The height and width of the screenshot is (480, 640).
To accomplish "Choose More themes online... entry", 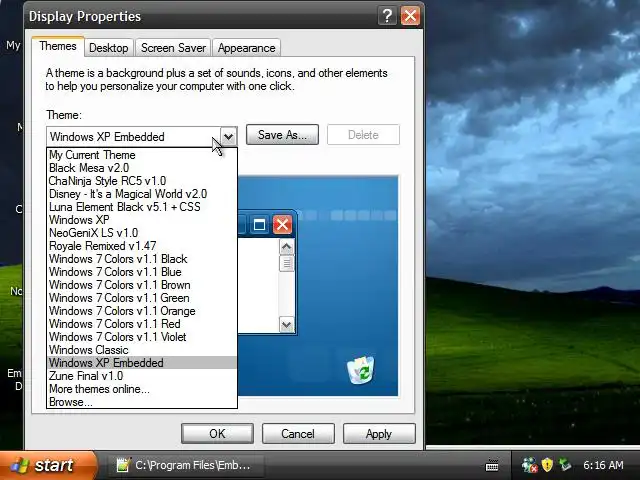I will 142,389.
